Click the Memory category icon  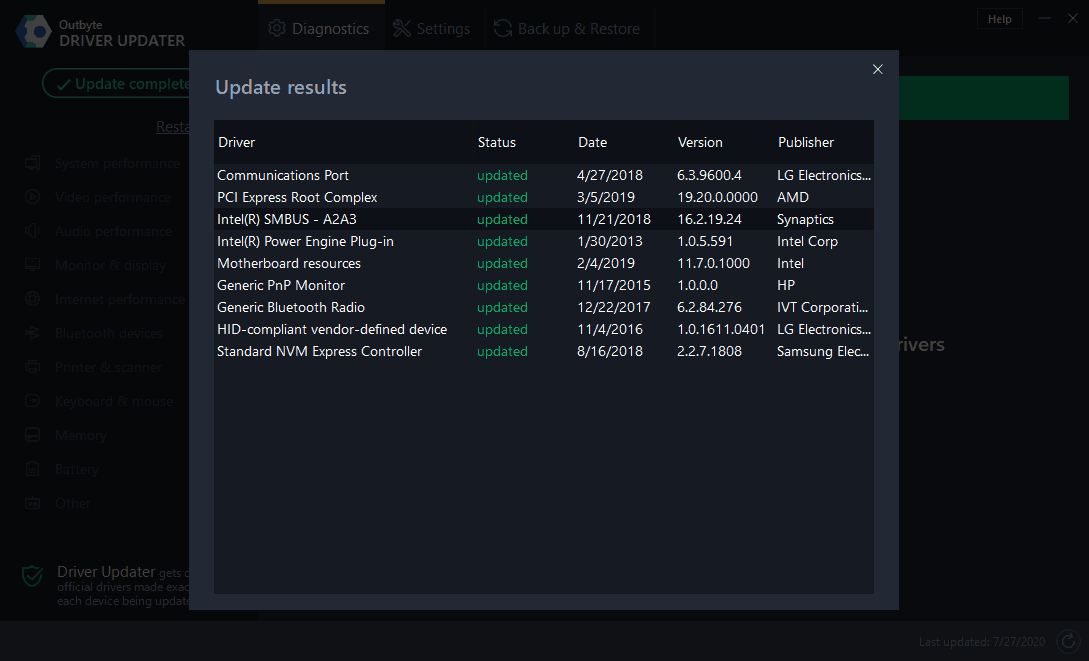[x=31, y=435]
